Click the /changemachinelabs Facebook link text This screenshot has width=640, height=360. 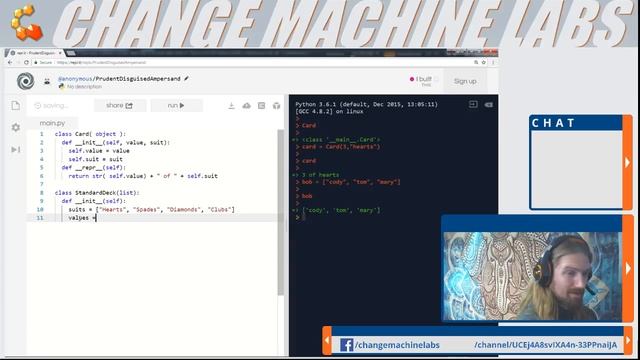[x=397, y=345]
